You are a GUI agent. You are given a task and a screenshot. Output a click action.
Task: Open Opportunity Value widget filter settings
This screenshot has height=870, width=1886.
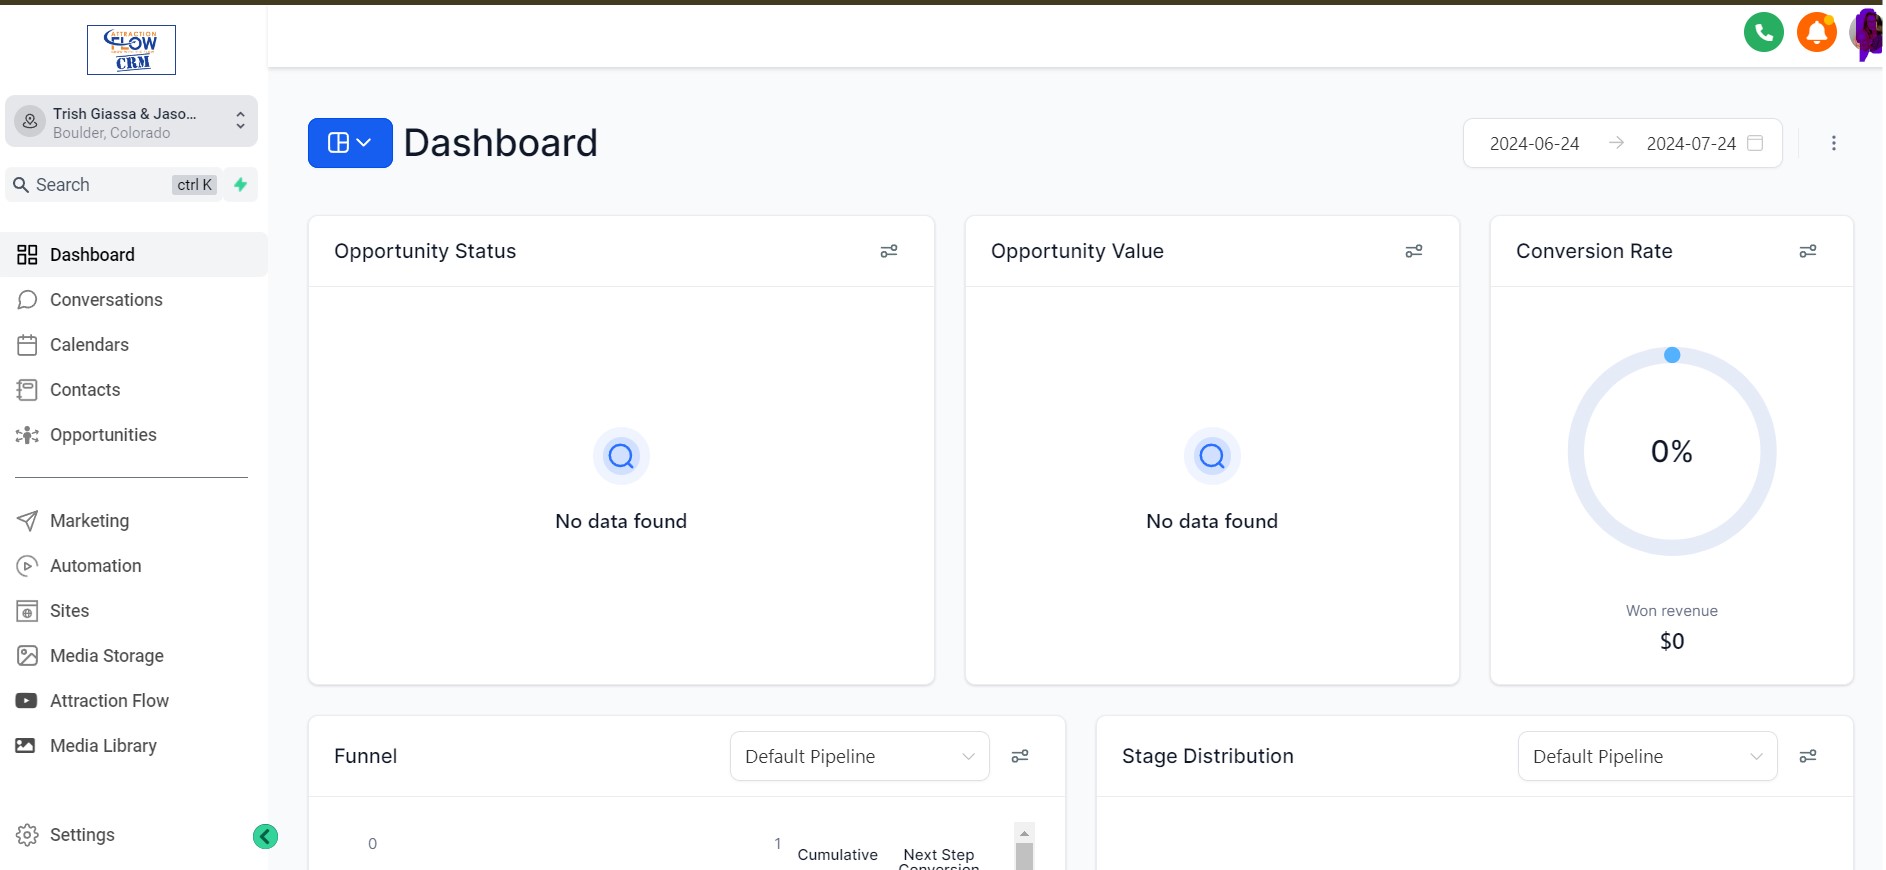[x=1413, y=251]
